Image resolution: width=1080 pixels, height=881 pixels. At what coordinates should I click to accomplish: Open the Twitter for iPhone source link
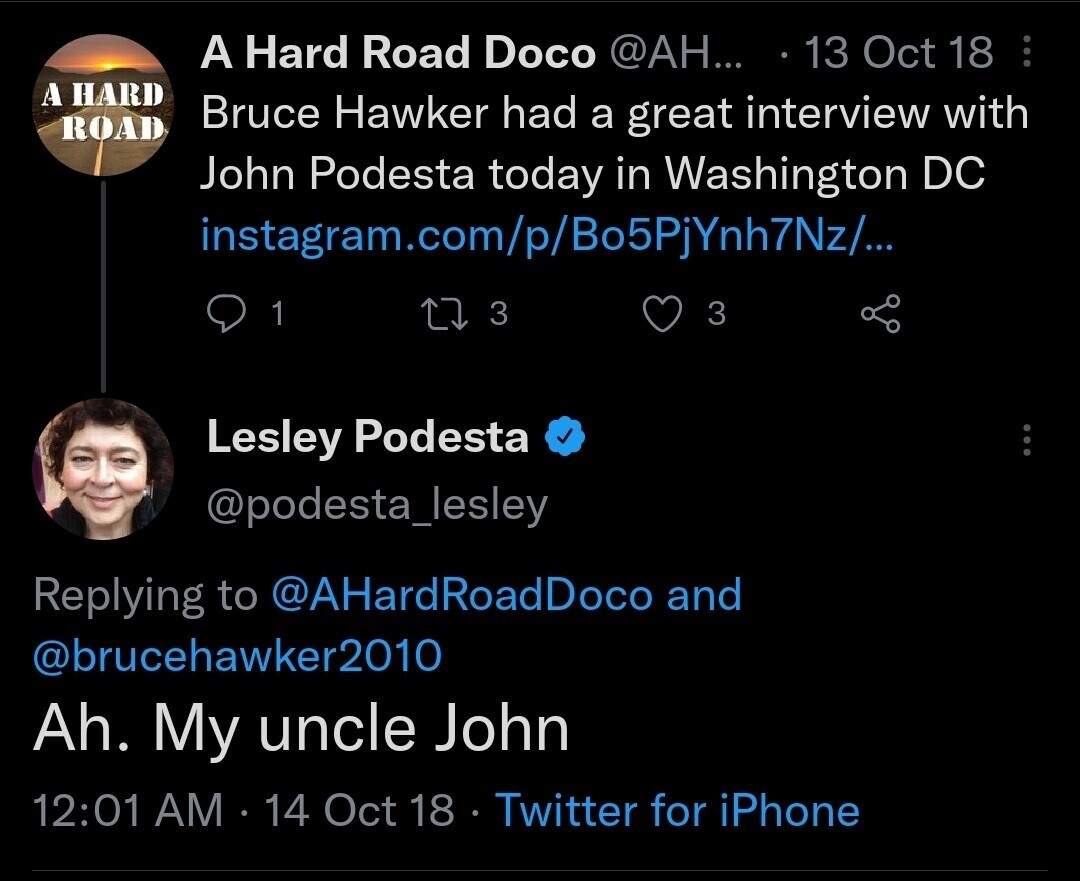[678, 809]
